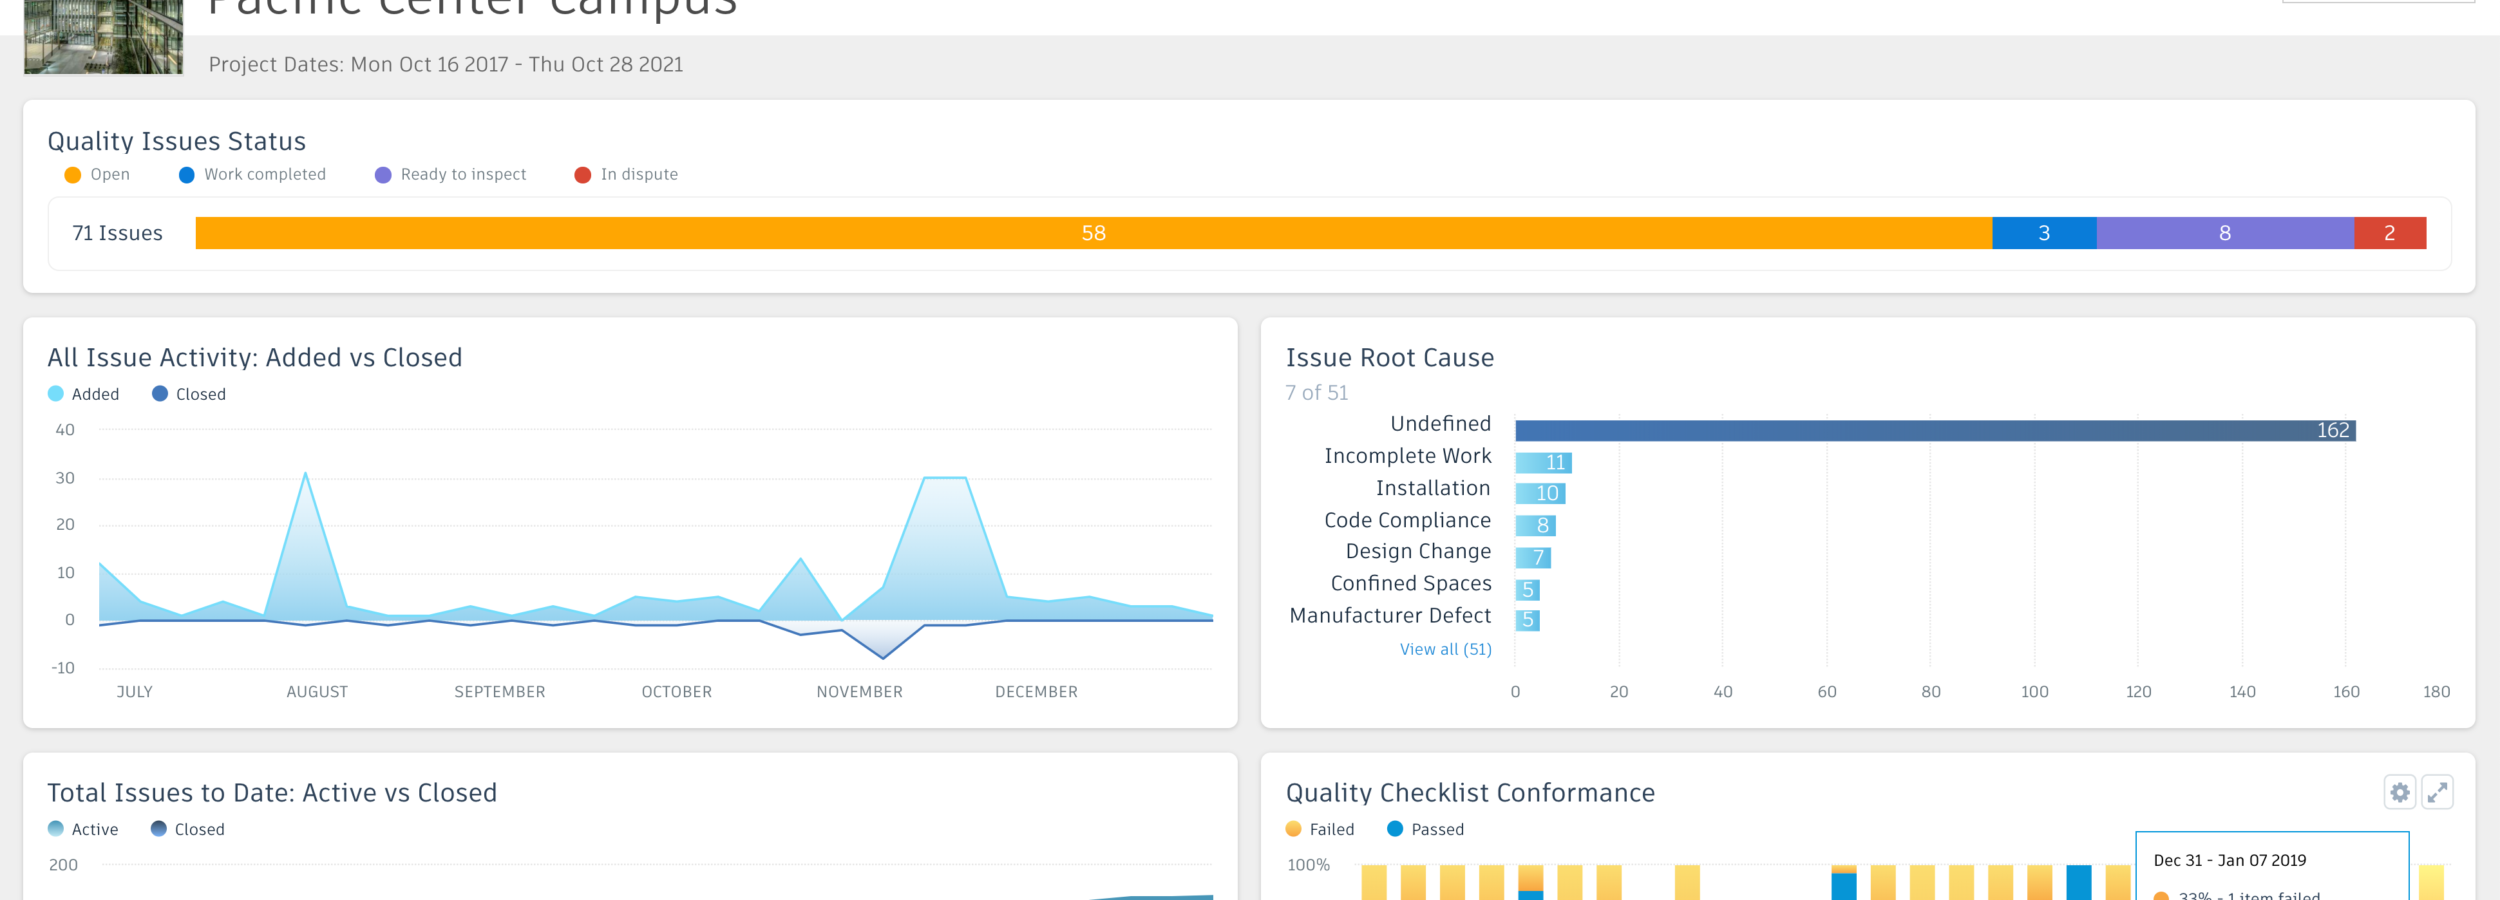
Task: Hide Closed series in Added vs Closed chart
Action: tap(189, 394)
